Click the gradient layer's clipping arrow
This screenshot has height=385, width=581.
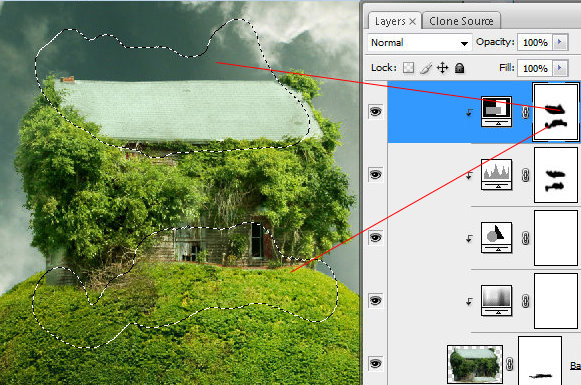pos(469,301)
